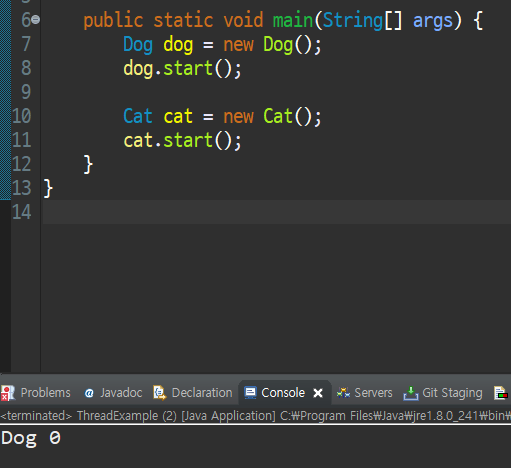
Task: Open the Problems tab
Action: coord(36,393)
